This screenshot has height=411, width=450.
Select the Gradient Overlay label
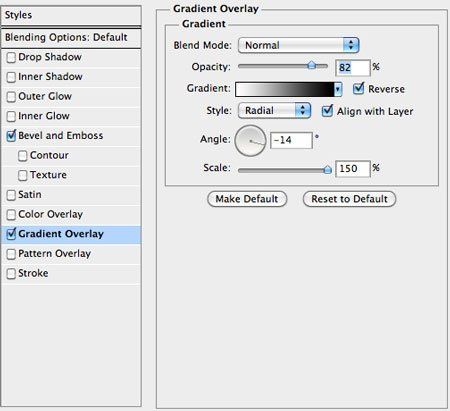pos(61,234)
